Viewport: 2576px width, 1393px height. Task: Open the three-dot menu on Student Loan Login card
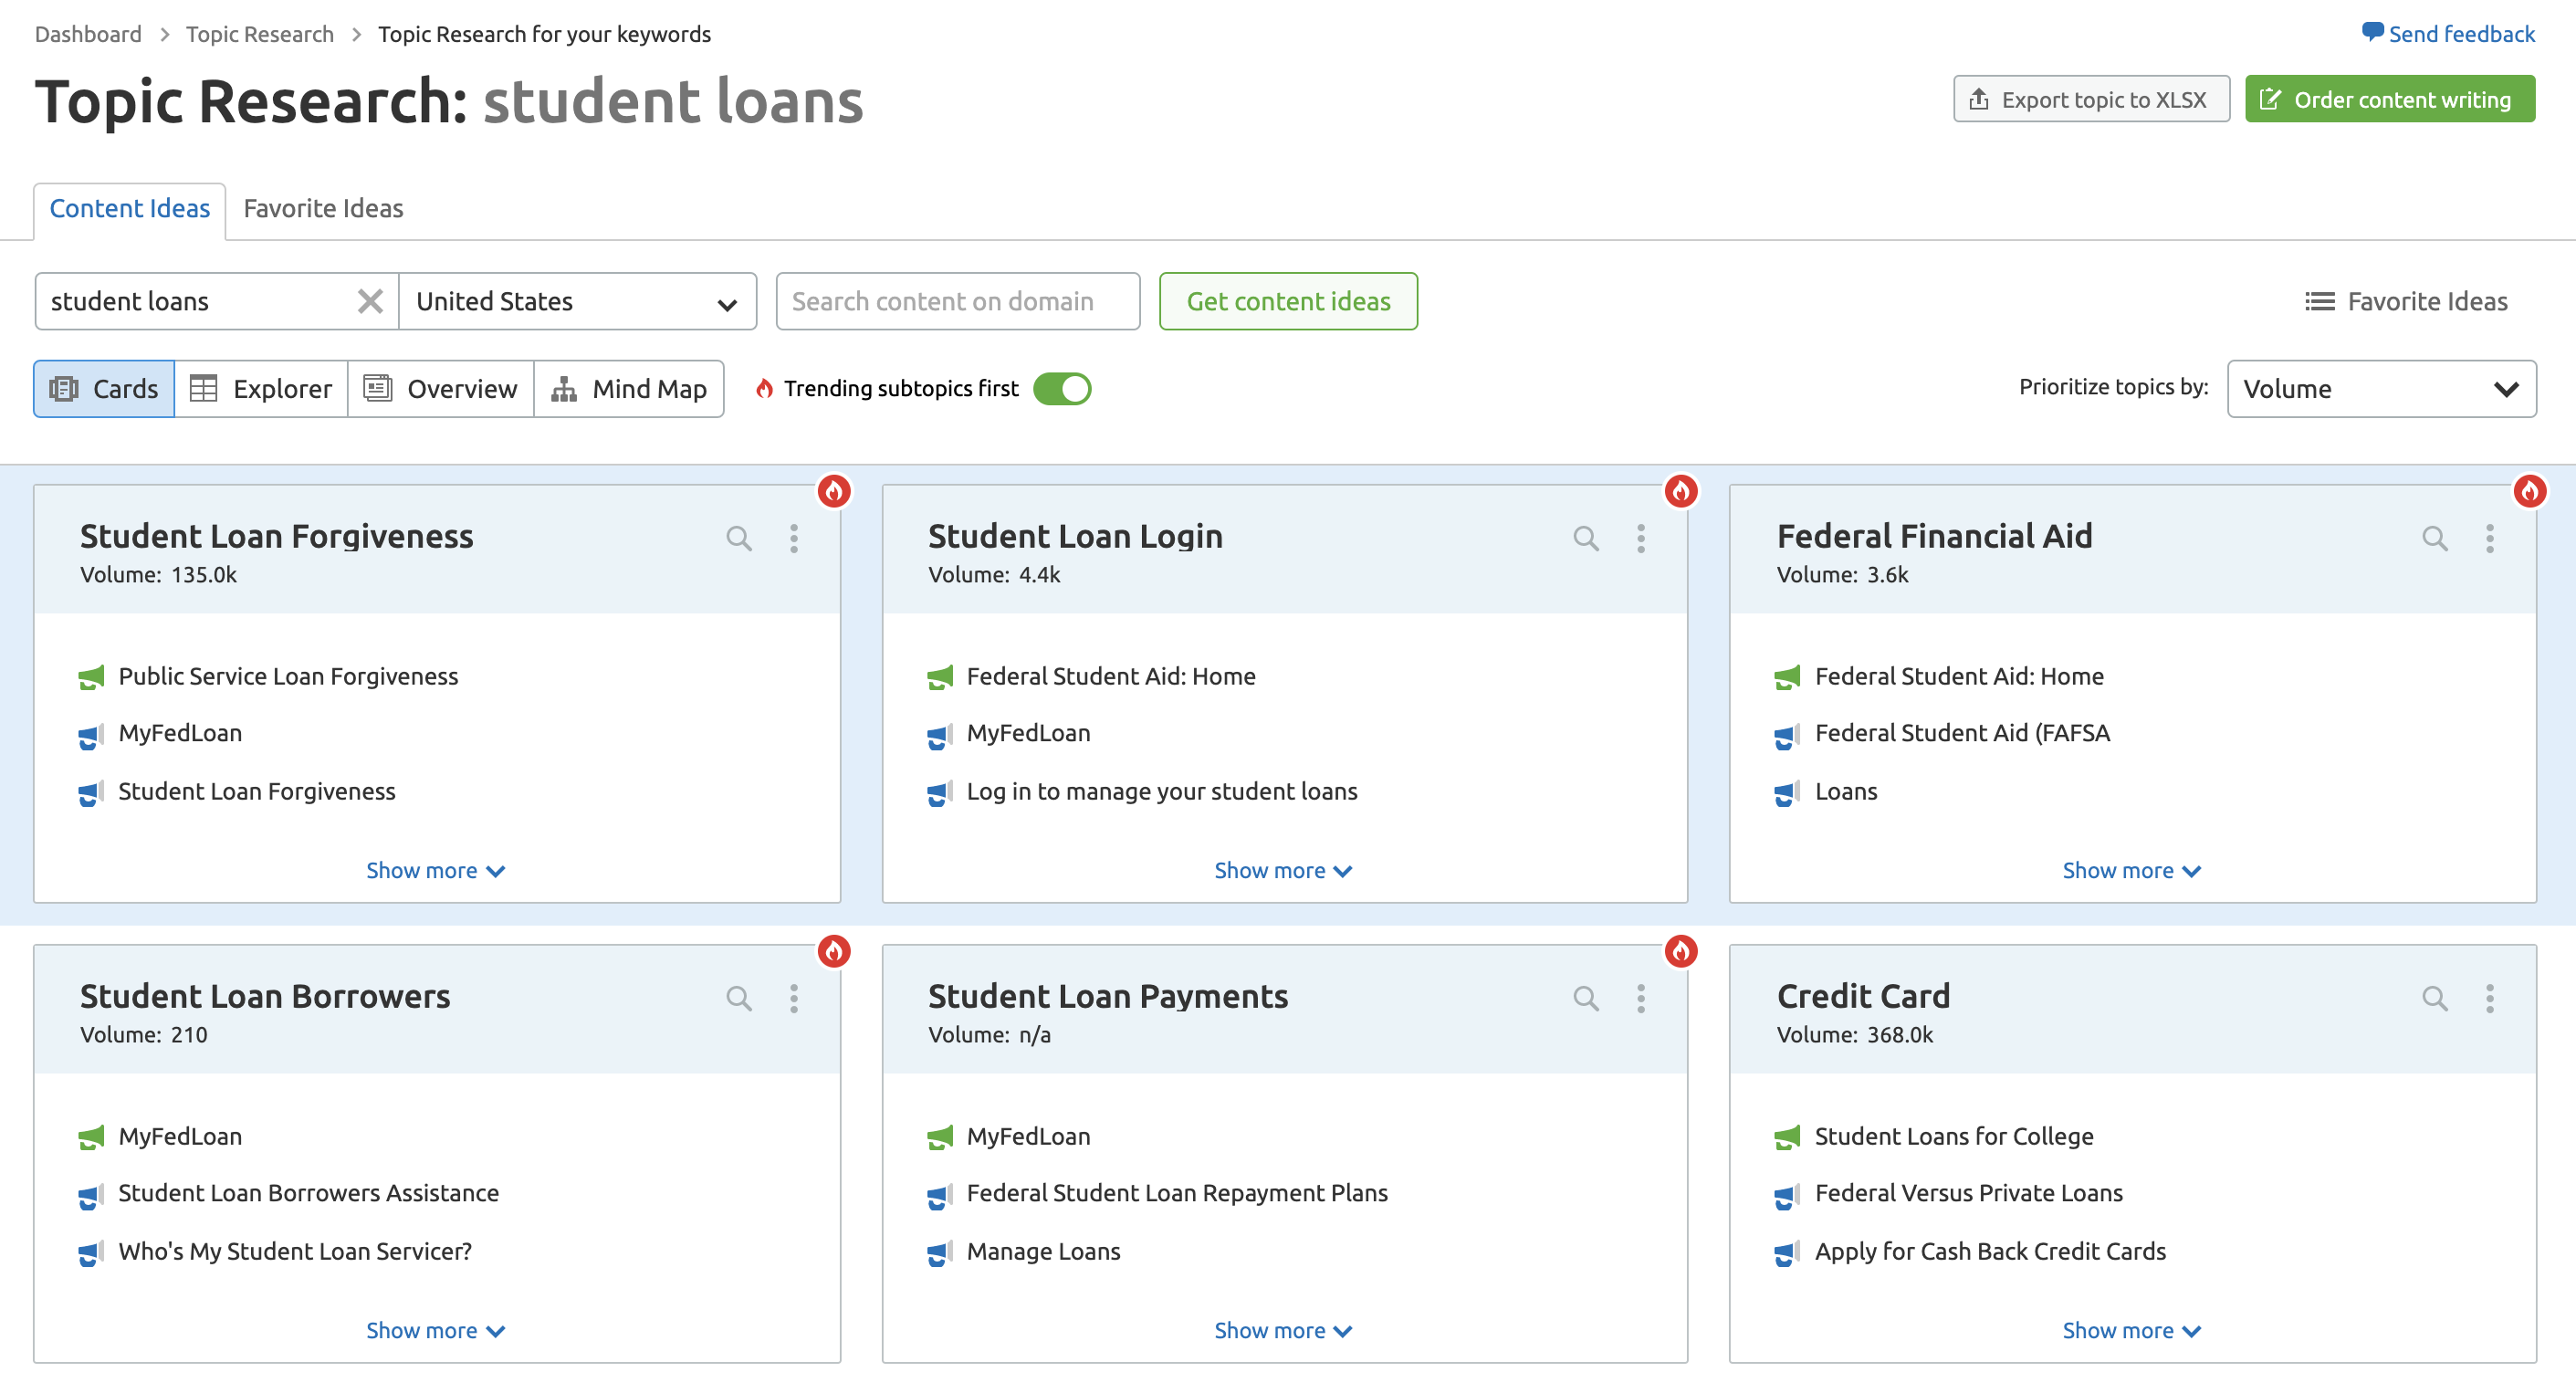coord(1641,539)
